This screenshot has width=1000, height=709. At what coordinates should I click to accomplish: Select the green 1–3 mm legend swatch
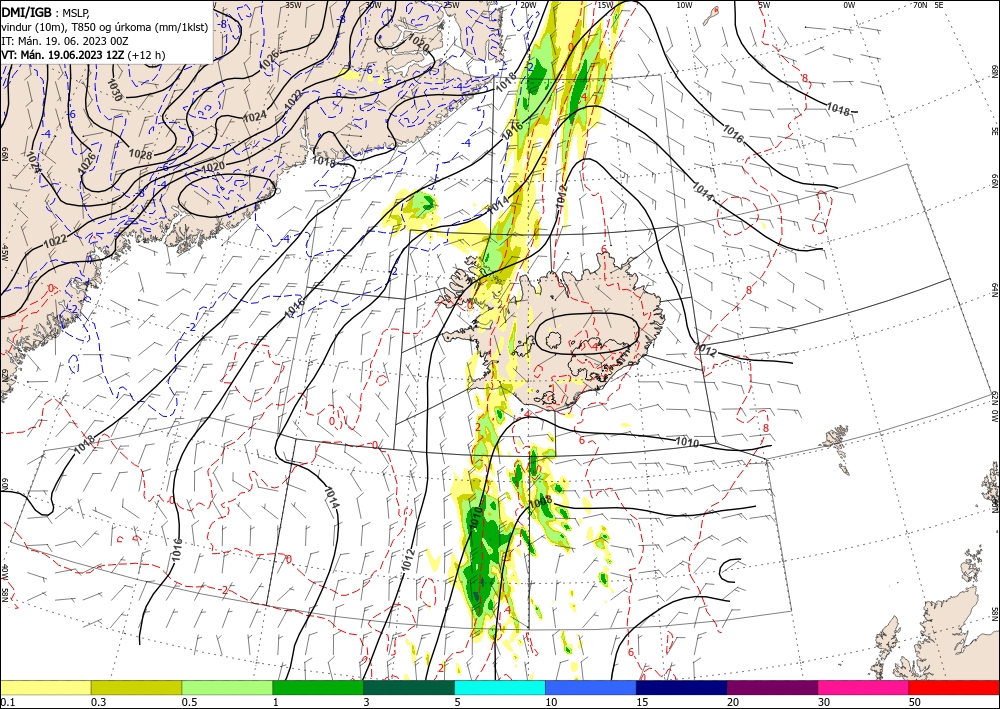pyautogui.click(x=318, y=687)
